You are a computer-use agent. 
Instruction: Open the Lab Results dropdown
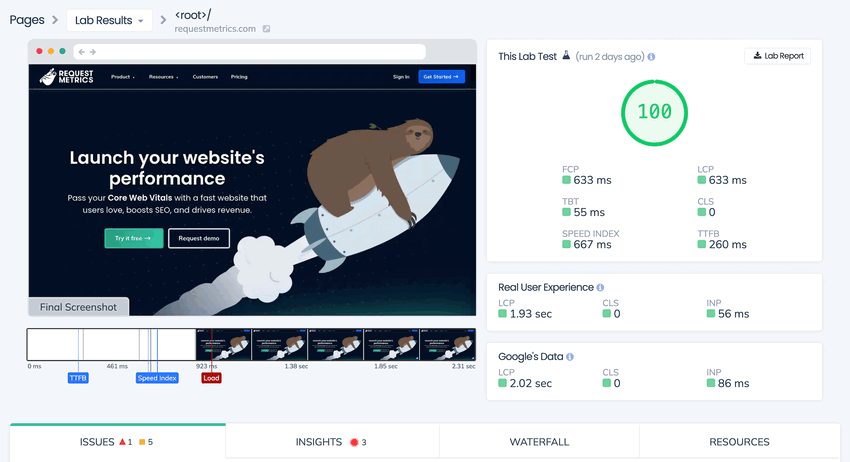click(x=109, y=20)
